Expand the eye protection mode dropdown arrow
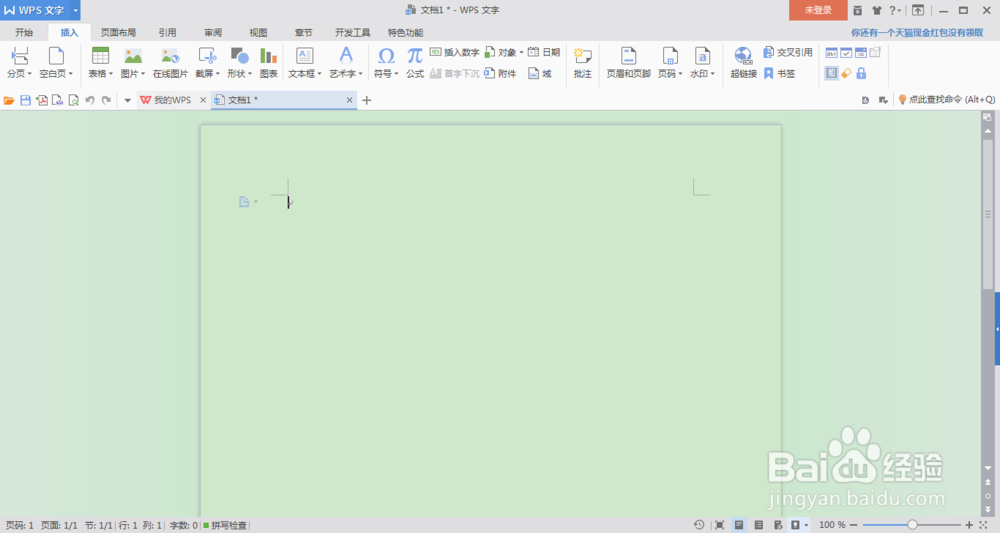The width and height of the screenshot is (1000, 533). [806, 525]
